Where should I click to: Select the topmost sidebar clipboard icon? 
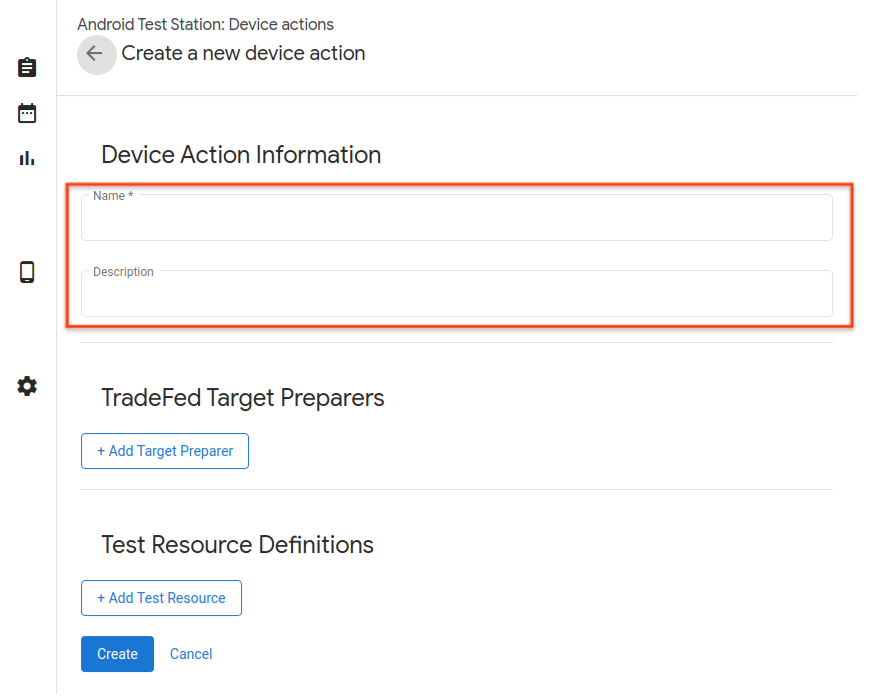(x=26, y=67)
